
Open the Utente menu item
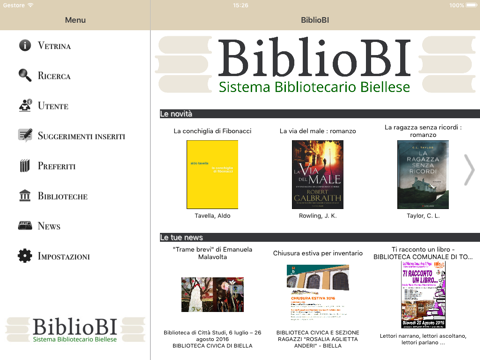tap(53, 106)
